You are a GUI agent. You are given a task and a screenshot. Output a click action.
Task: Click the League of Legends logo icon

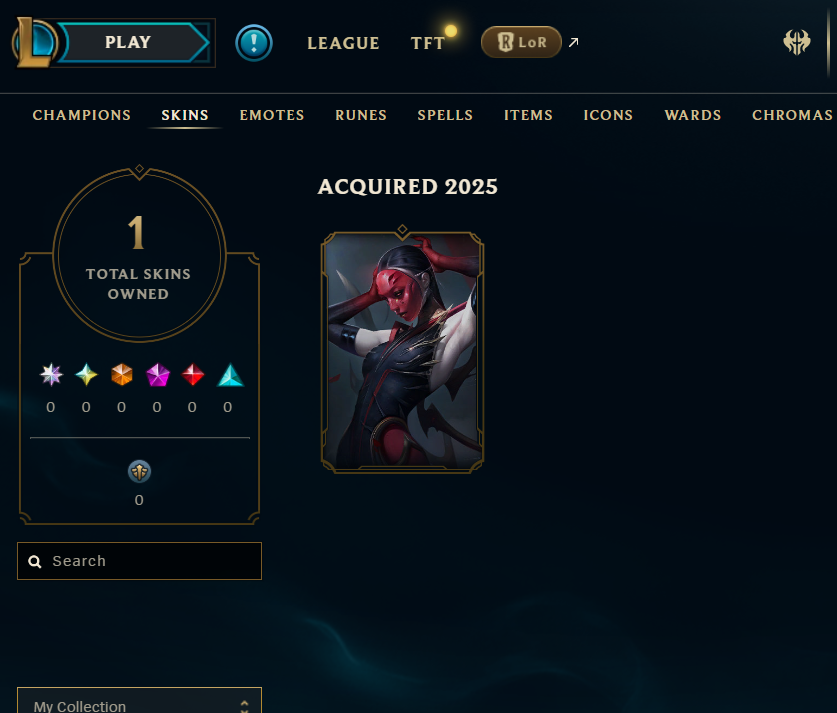(x=35, y=43)
